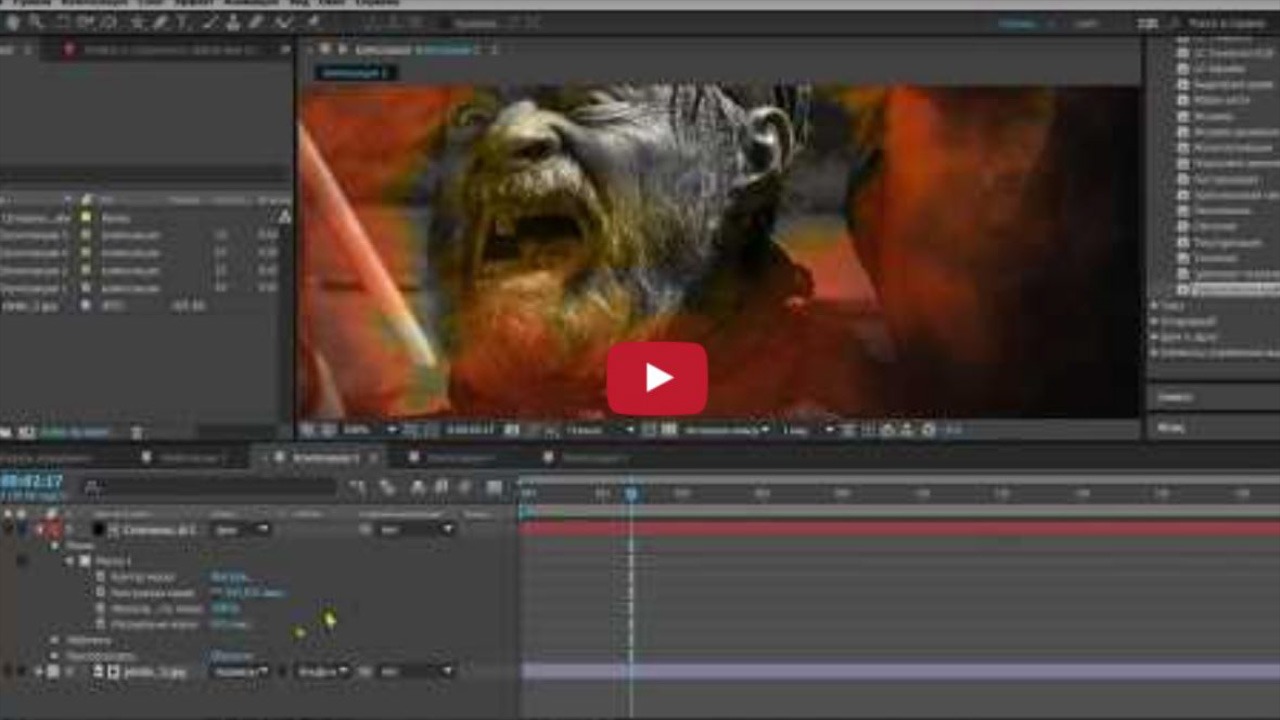This screenshot has width=1280, height=720.
Task: Open the view layout dropdown under the viewer
Action: (807, 430)
